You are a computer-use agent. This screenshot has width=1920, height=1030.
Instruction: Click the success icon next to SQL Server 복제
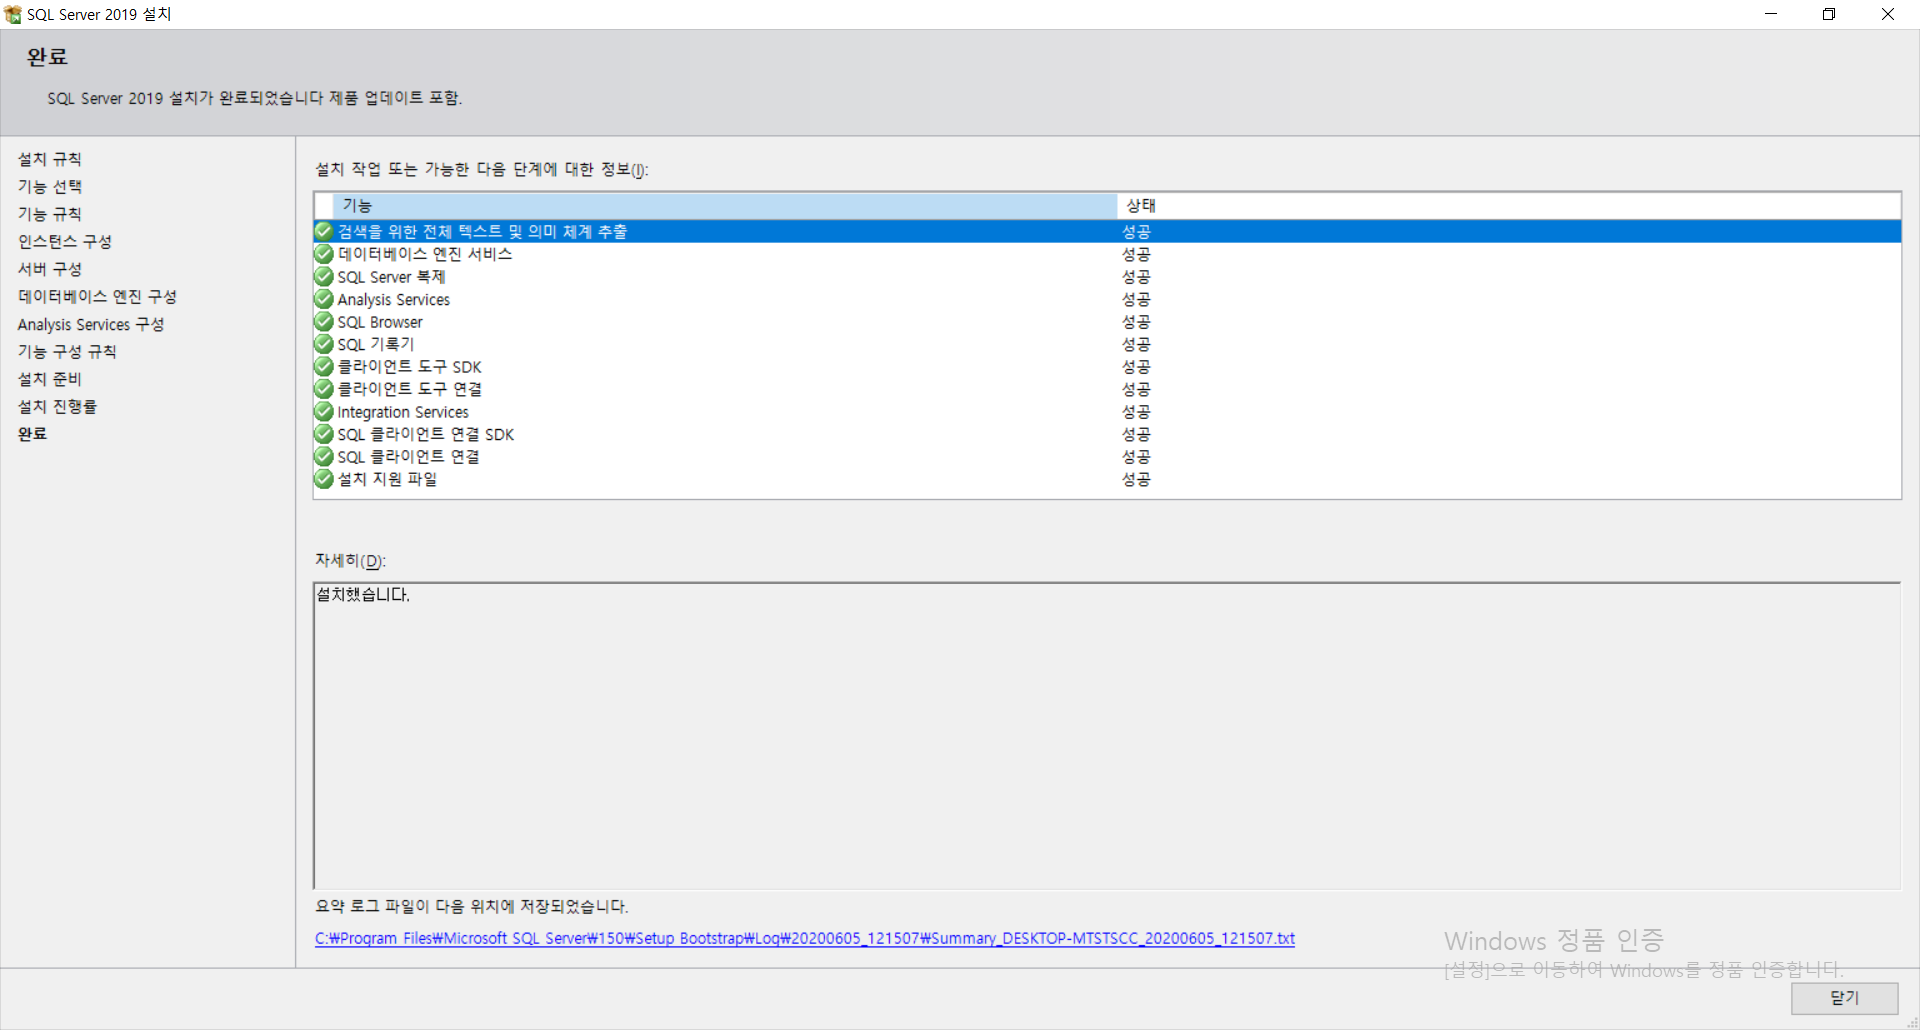pyautogui.click(x=324, y=276)
